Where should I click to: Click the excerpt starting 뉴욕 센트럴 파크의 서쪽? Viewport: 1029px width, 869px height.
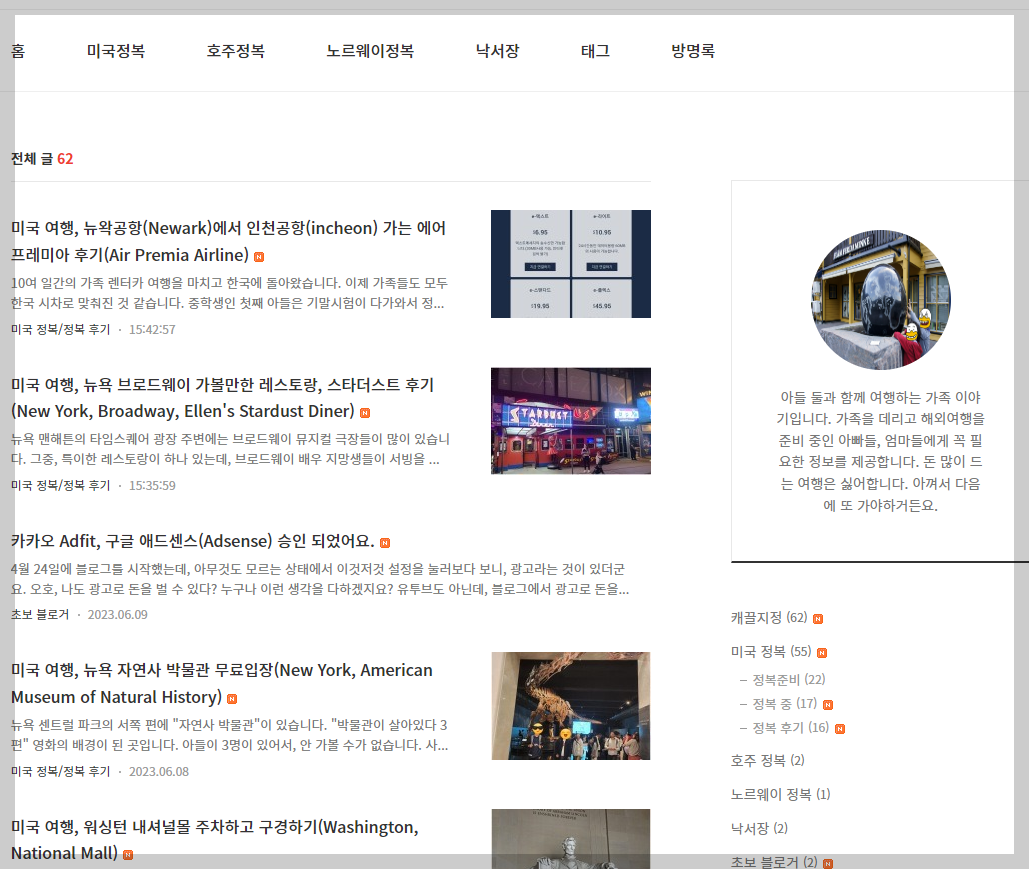click(230, 735)
